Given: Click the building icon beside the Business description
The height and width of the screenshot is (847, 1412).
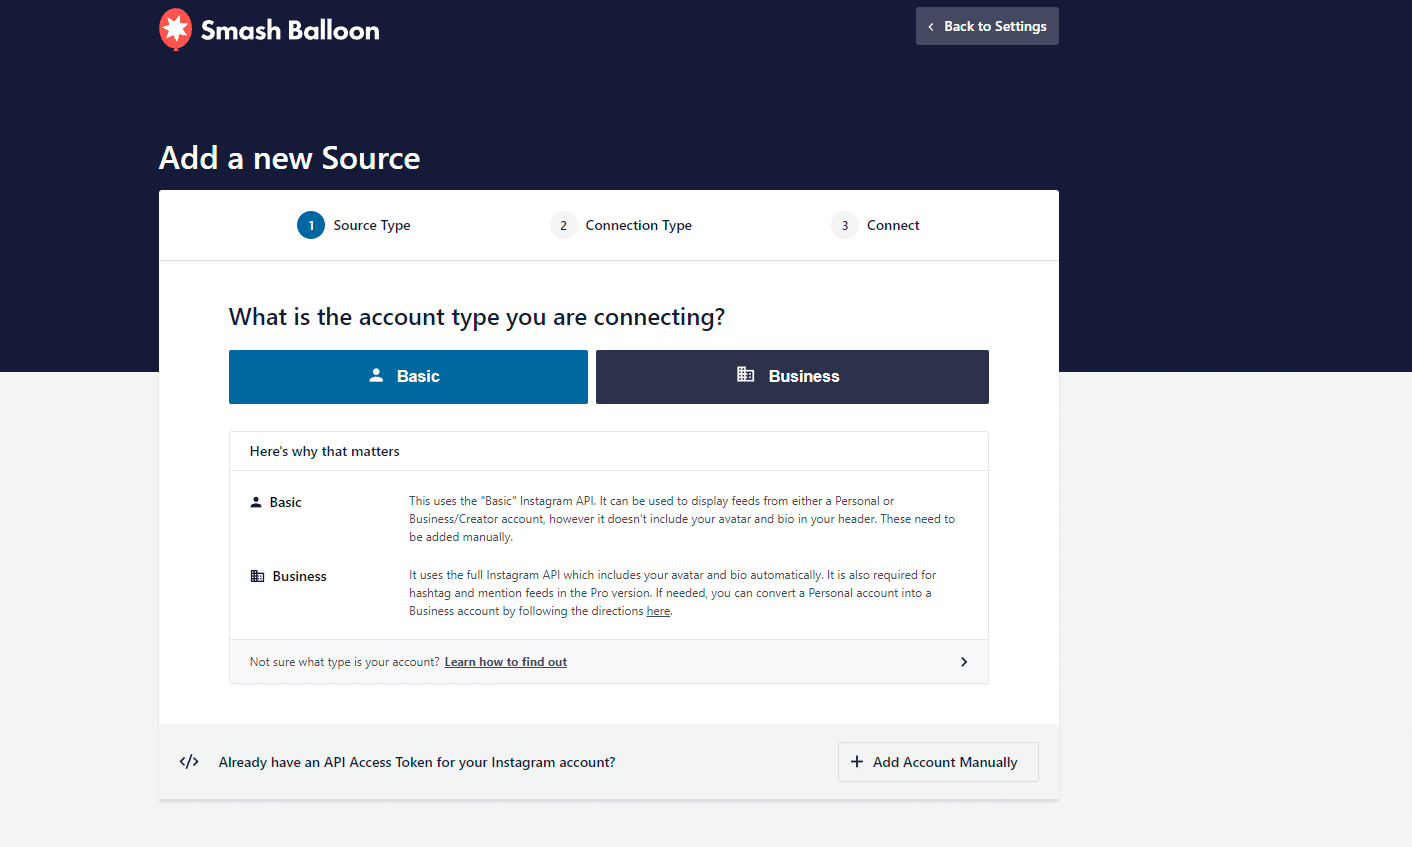Looking at the screenshot, I should (x=257, y=576).
